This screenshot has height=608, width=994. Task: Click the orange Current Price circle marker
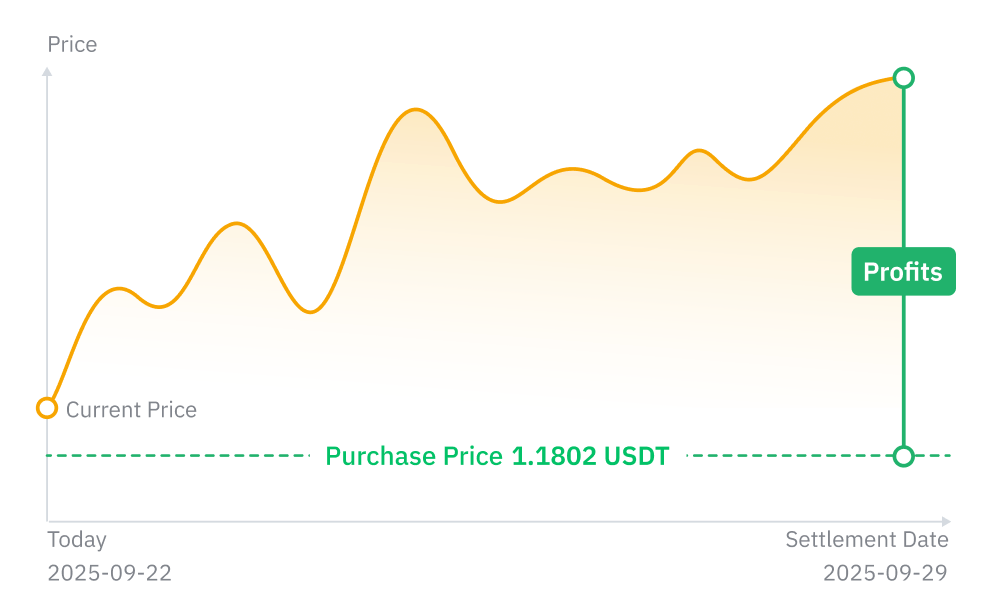tap(47, 408)
